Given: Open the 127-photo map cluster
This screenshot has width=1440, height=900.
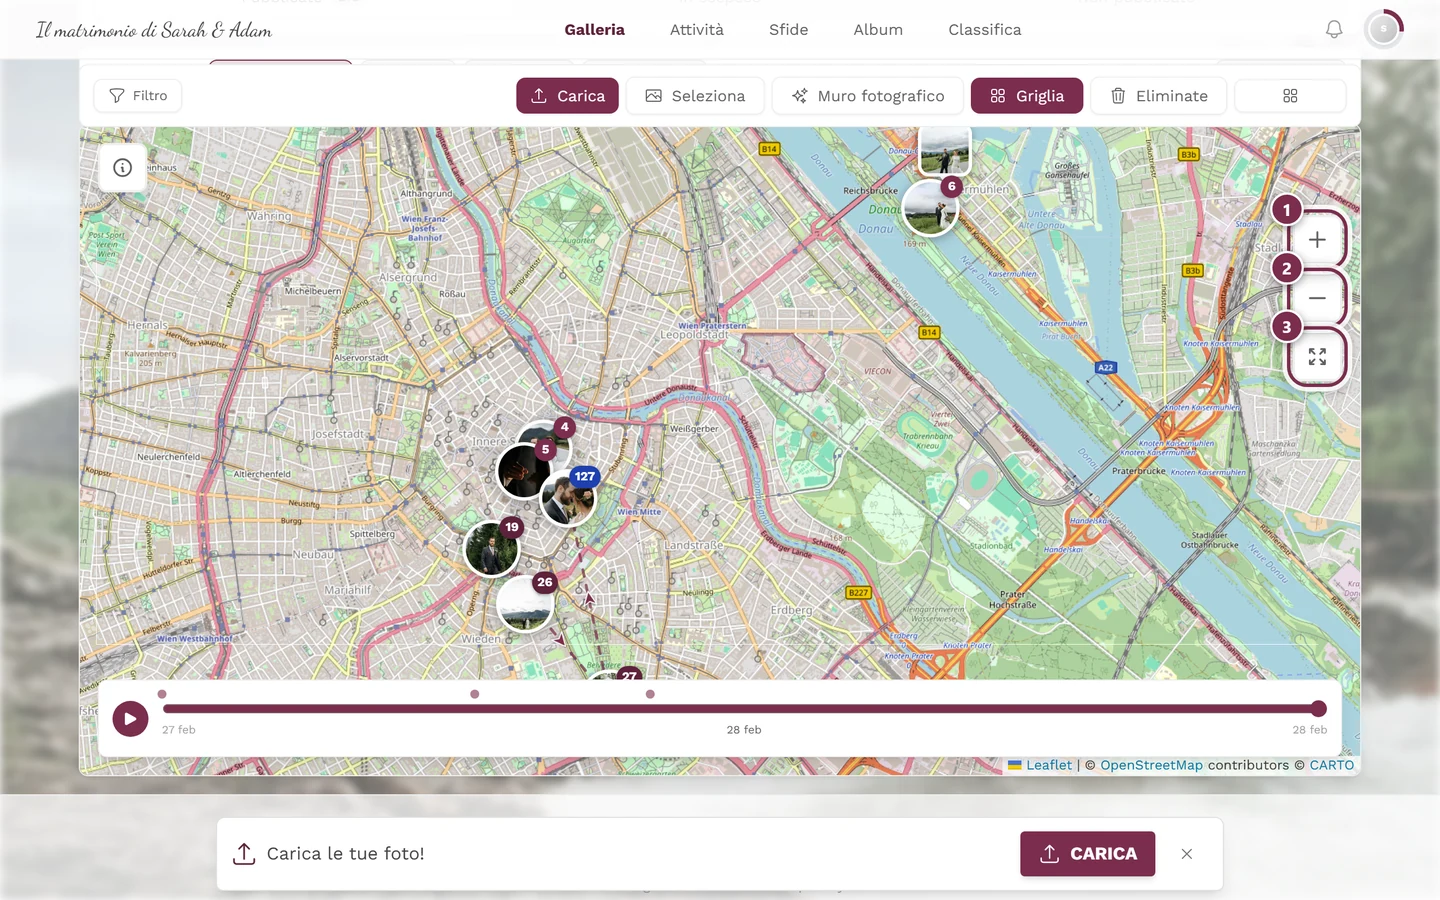Looking at the screenshot, I should [569, 497].
